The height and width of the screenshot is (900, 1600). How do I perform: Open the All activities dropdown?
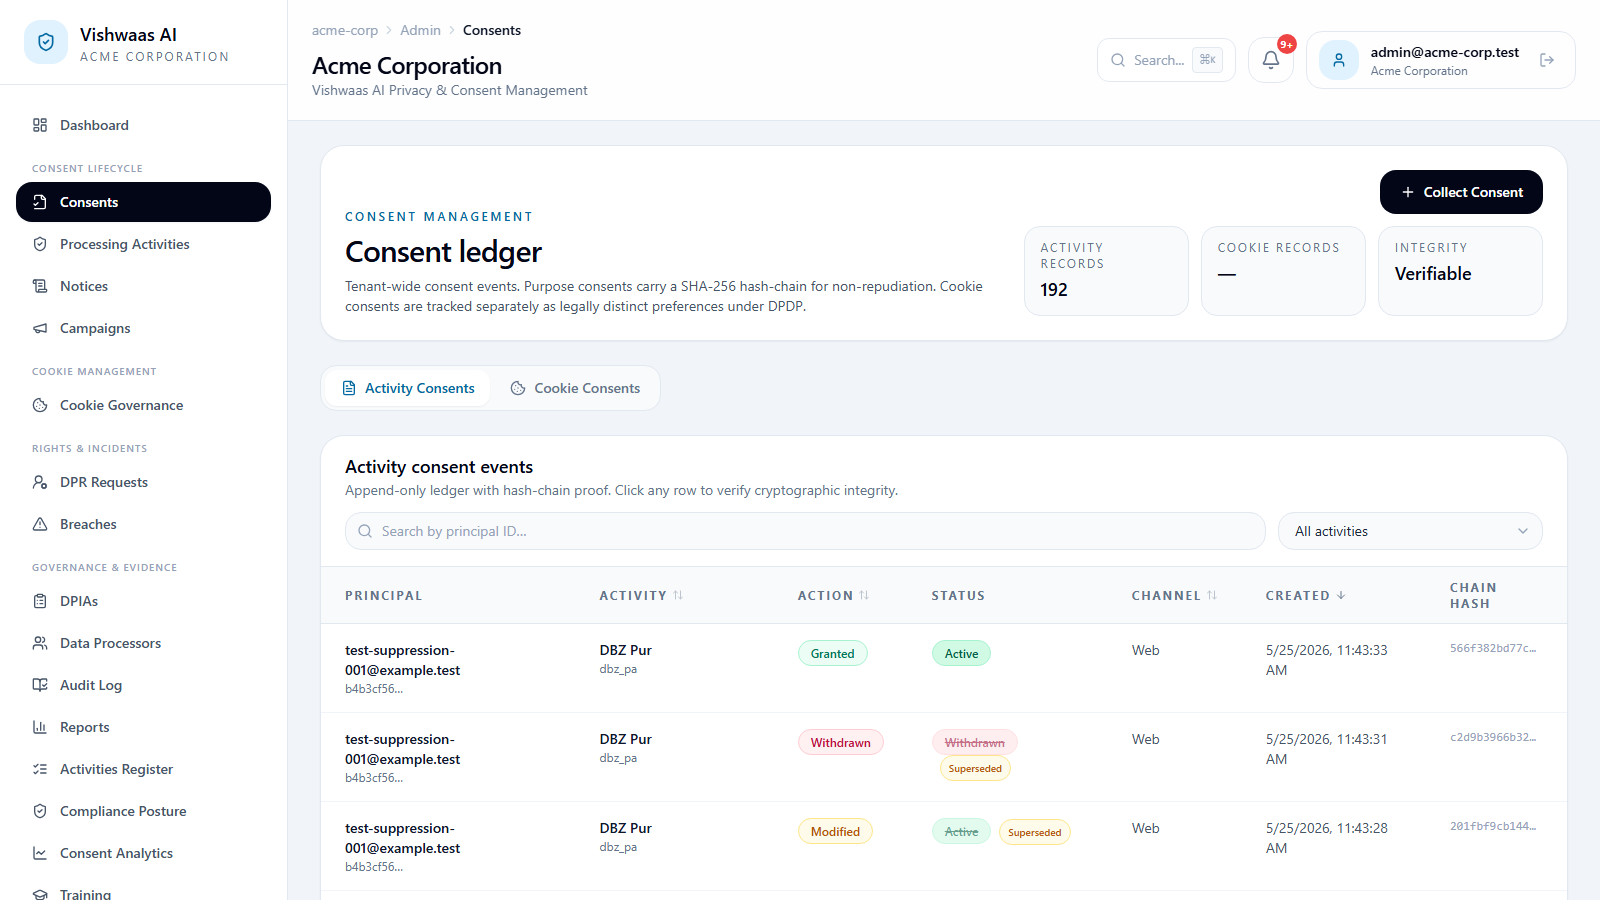pos(1410,531)
